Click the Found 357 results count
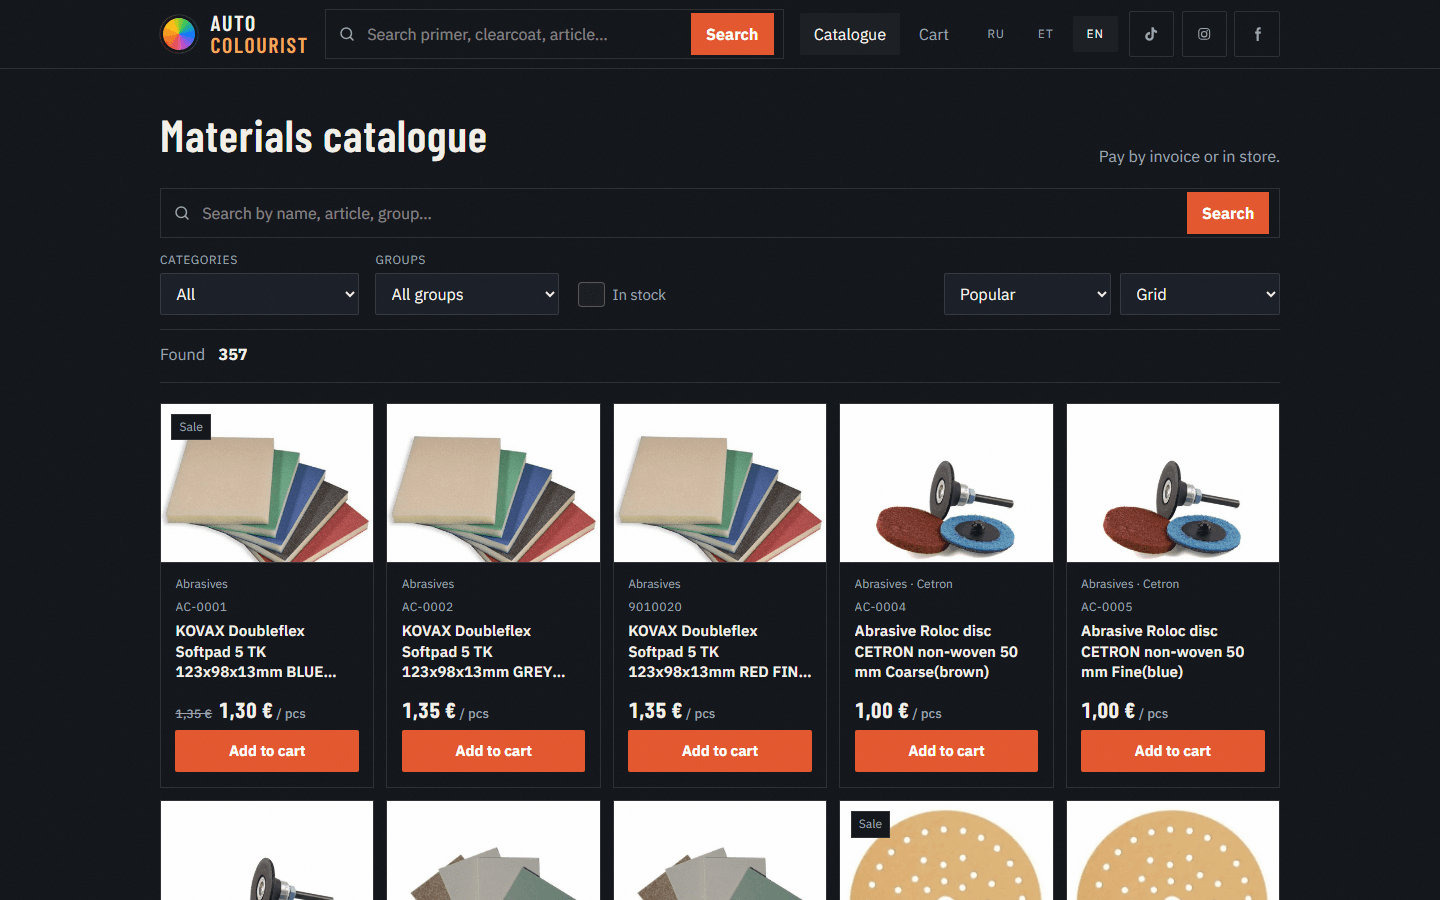1440x900 pixels. click(204, 354)
